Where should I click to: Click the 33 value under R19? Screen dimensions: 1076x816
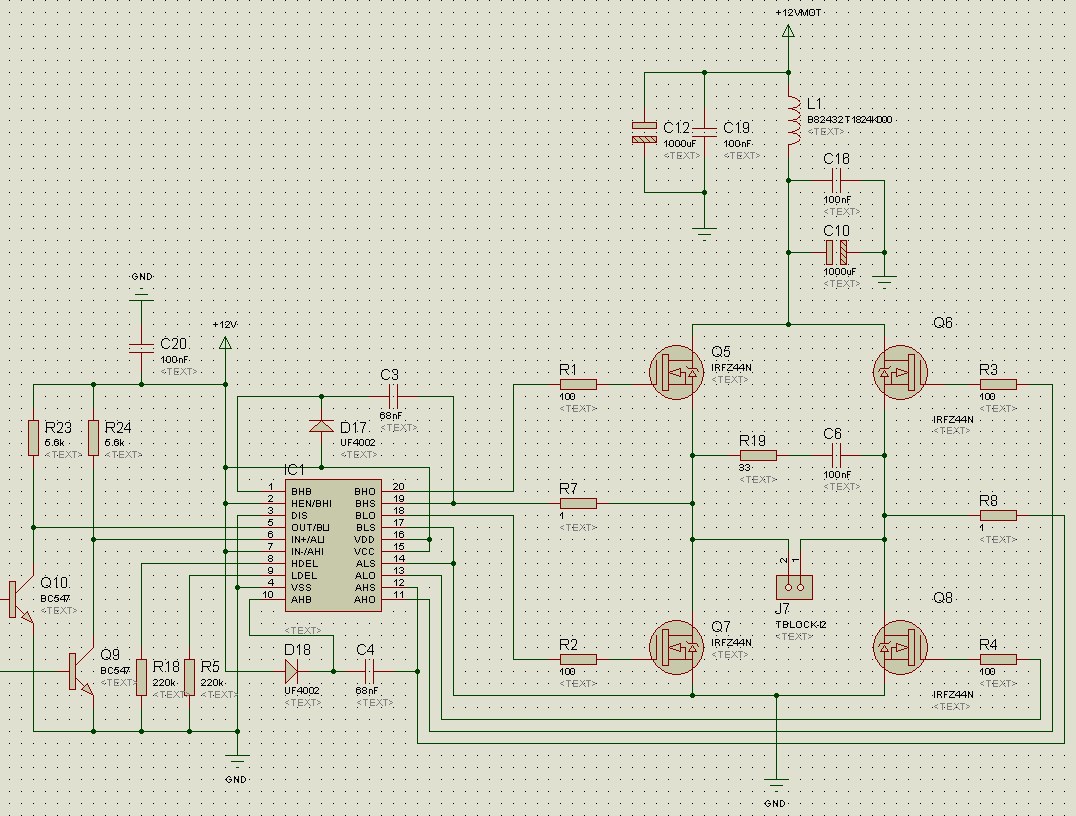click(x=745, y=468)
